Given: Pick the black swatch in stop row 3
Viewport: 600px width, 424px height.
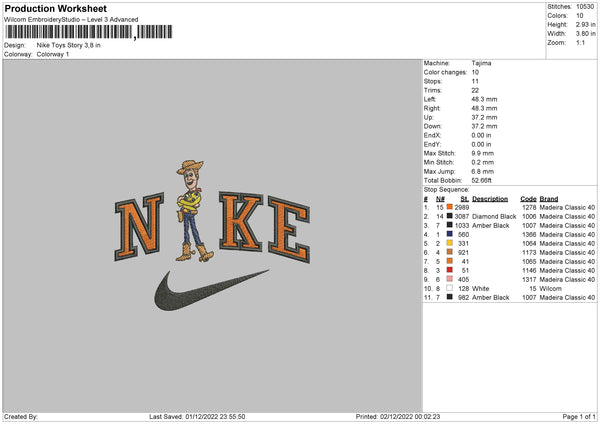Looking at the screenshot, I should pos(450,225).
